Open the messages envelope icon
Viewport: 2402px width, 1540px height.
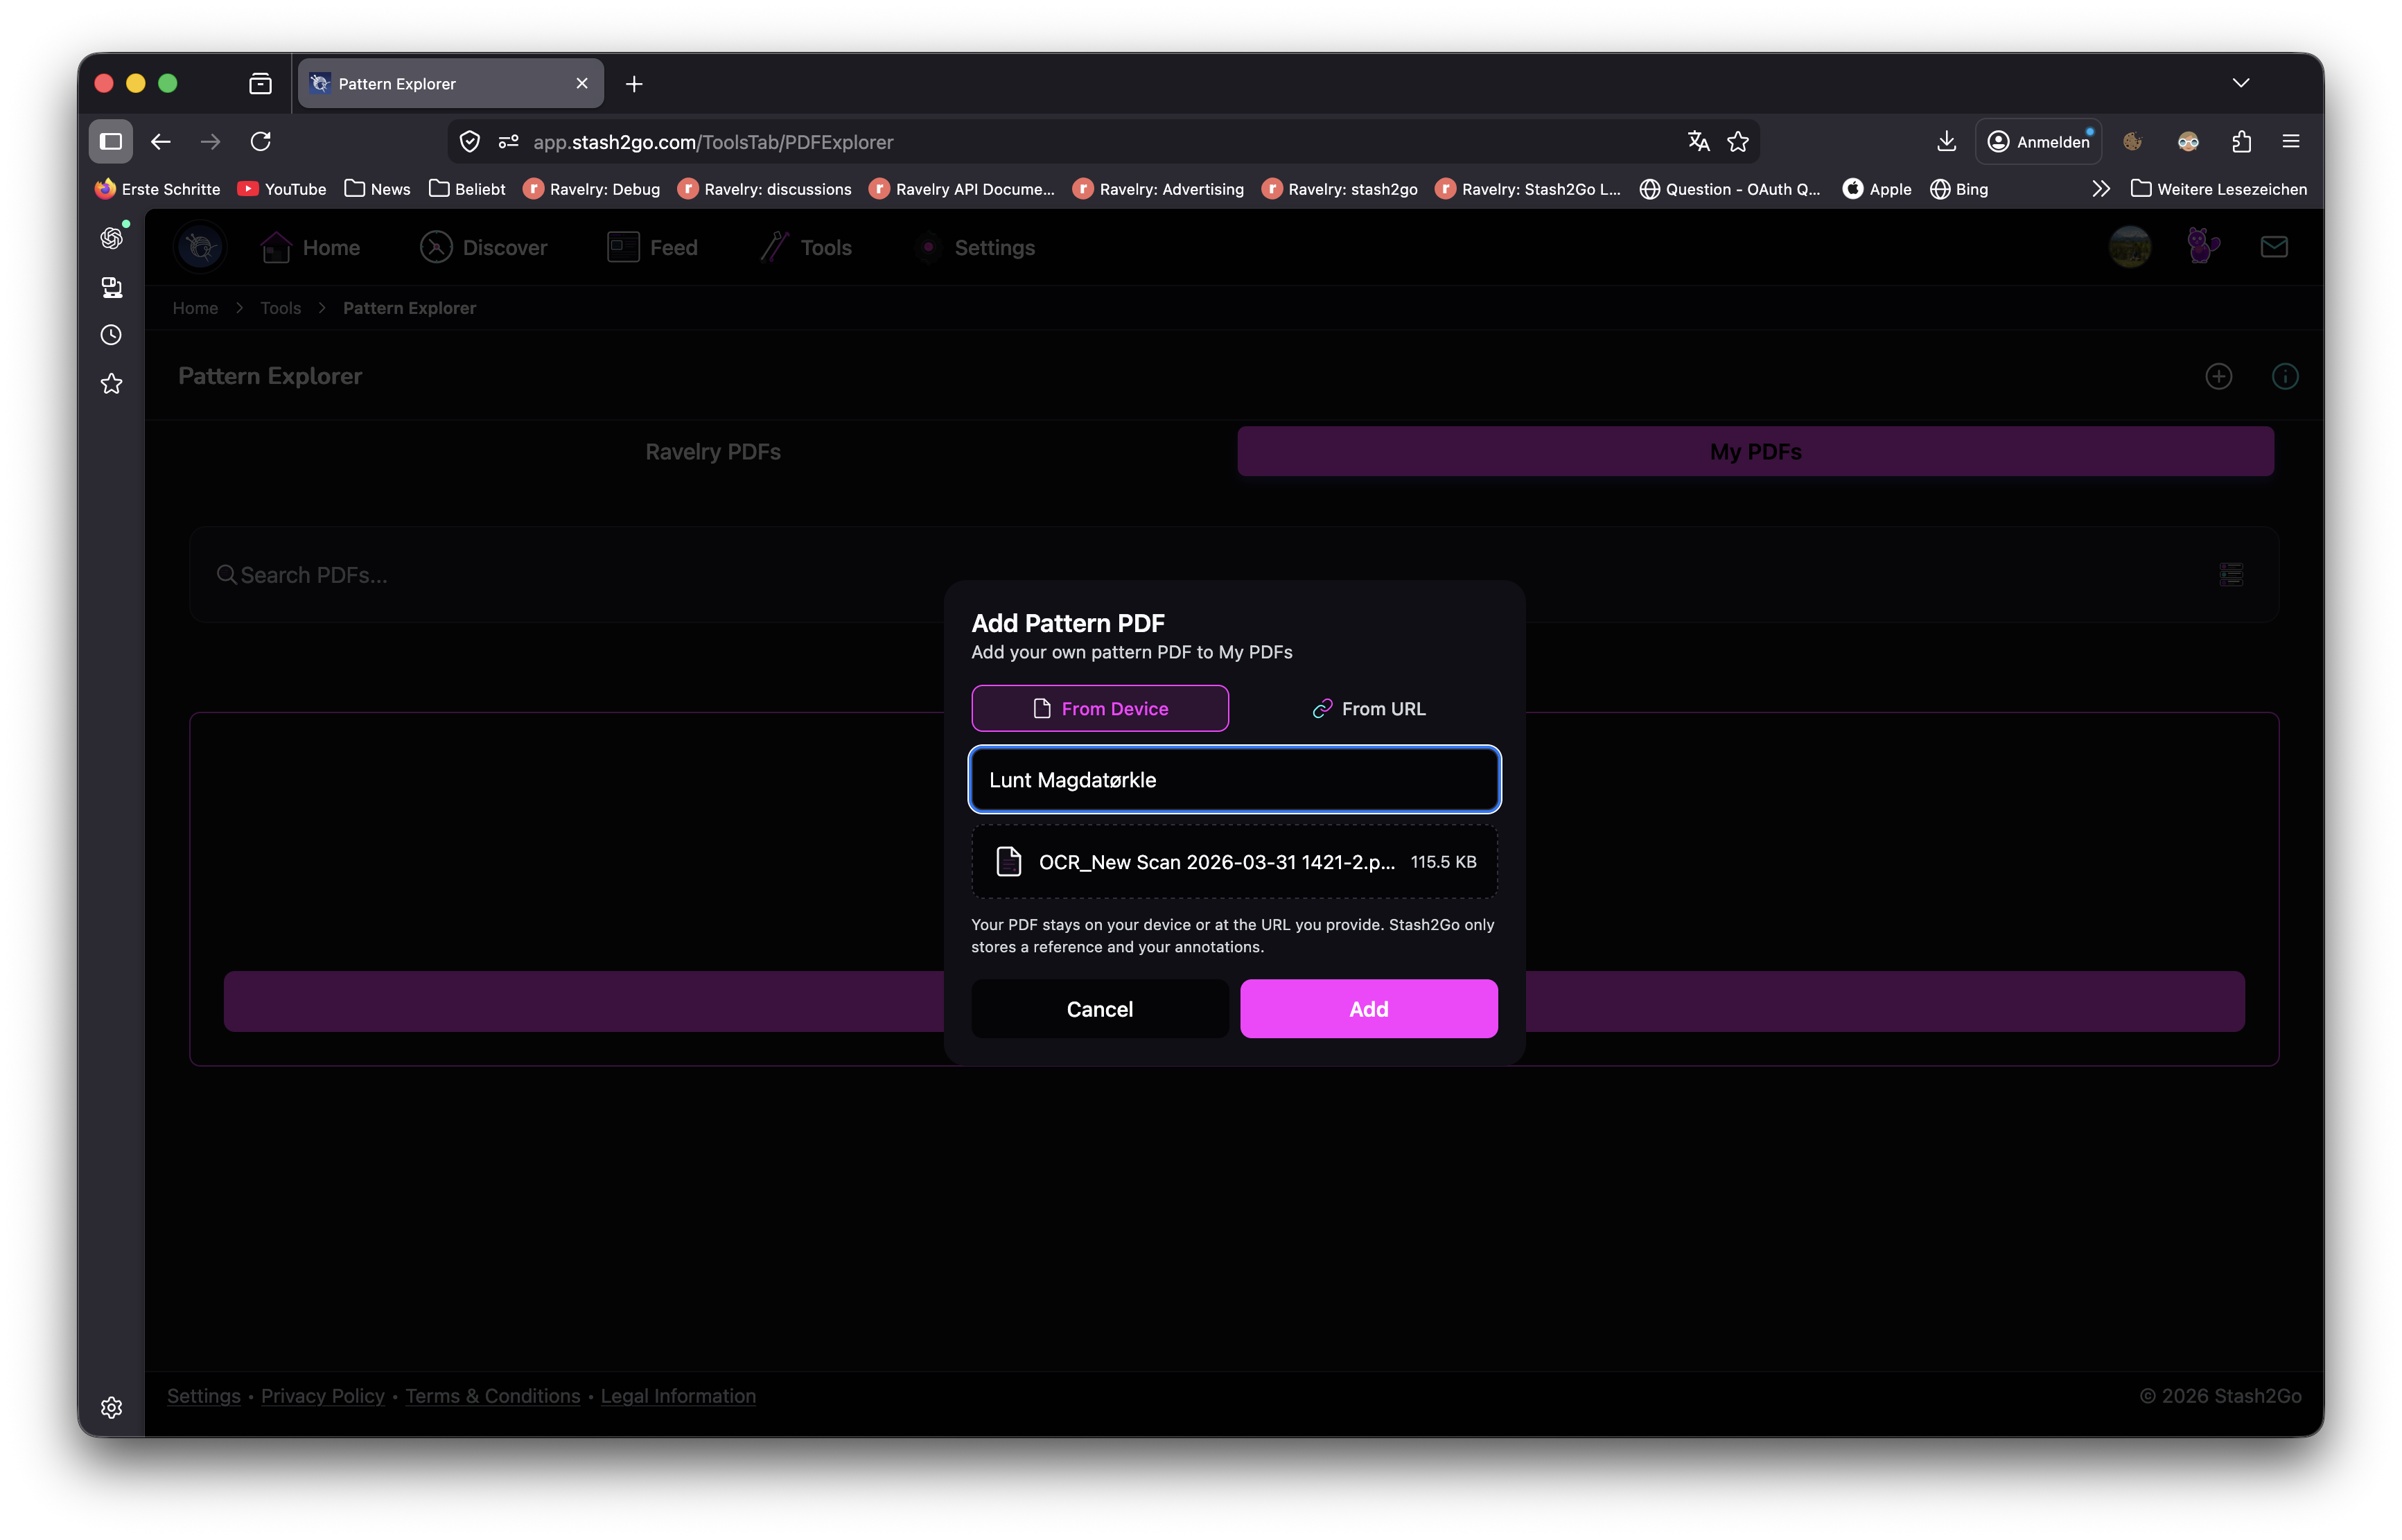[x=2274, y=247]
